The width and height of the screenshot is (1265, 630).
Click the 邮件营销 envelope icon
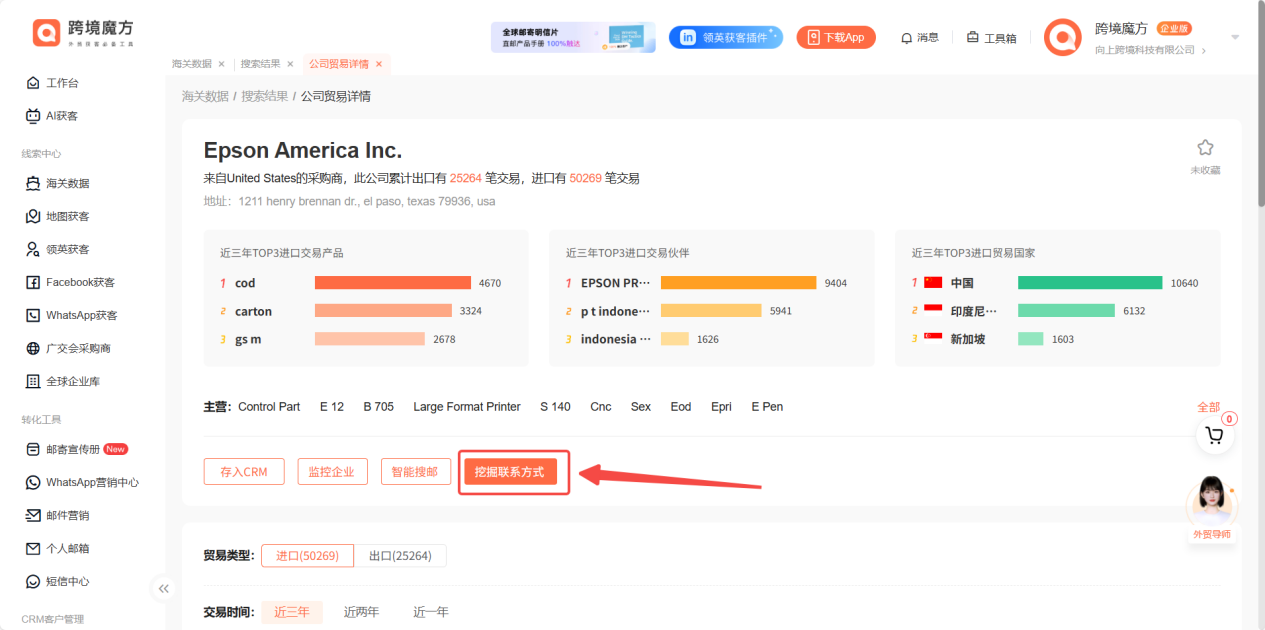(33, 515)
